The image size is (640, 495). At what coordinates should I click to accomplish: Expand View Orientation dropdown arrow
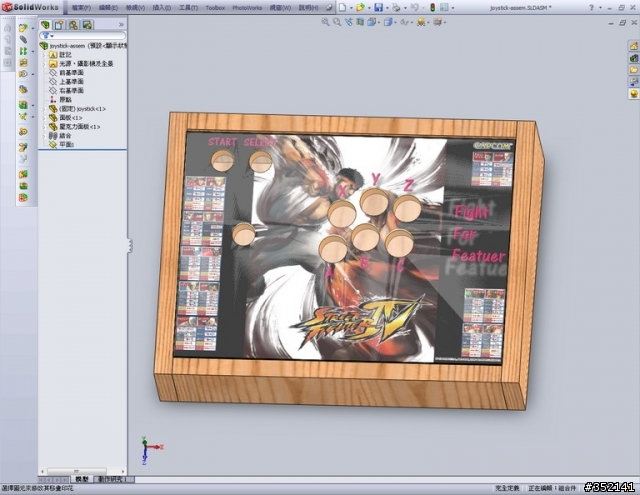point(378,22)
